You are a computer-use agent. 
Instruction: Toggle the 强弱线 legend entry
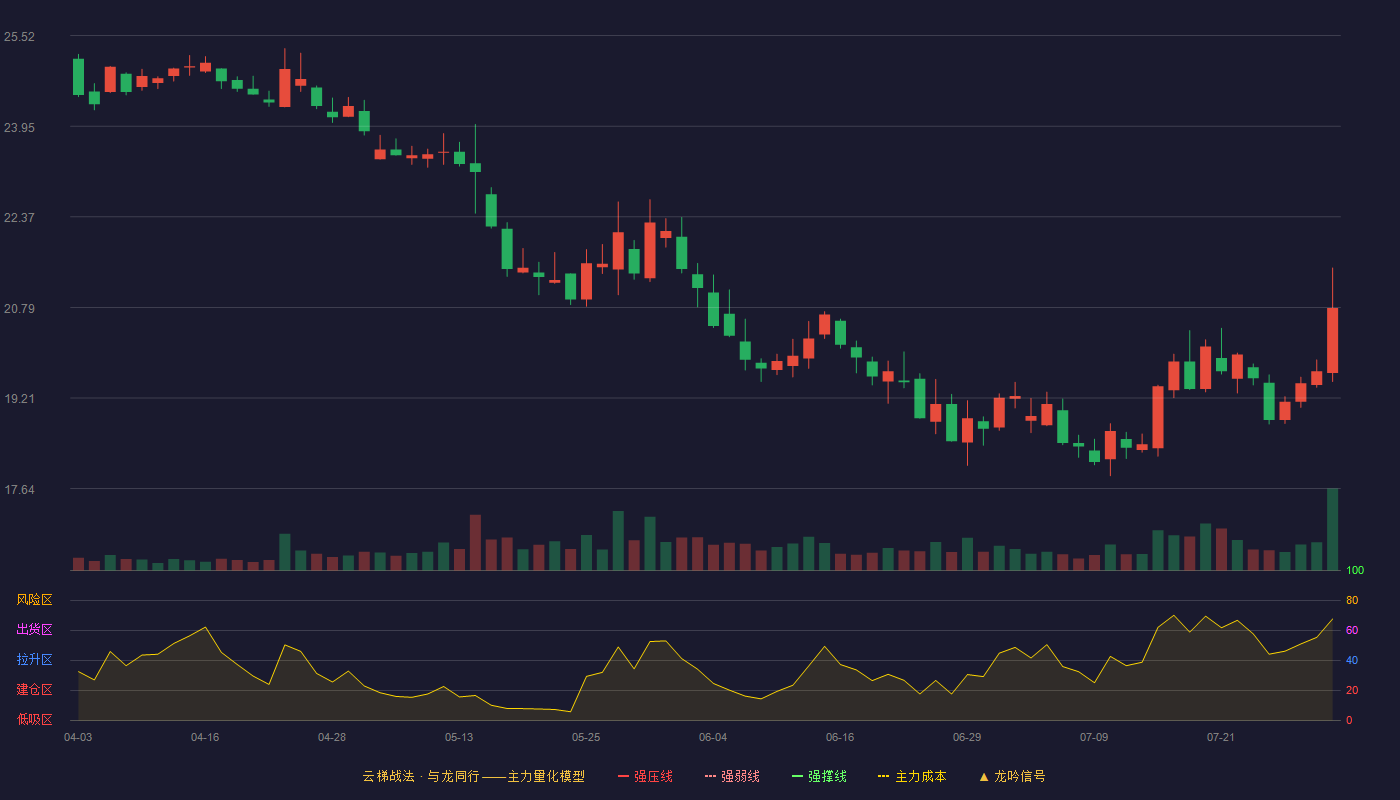[x=732, y=776]
